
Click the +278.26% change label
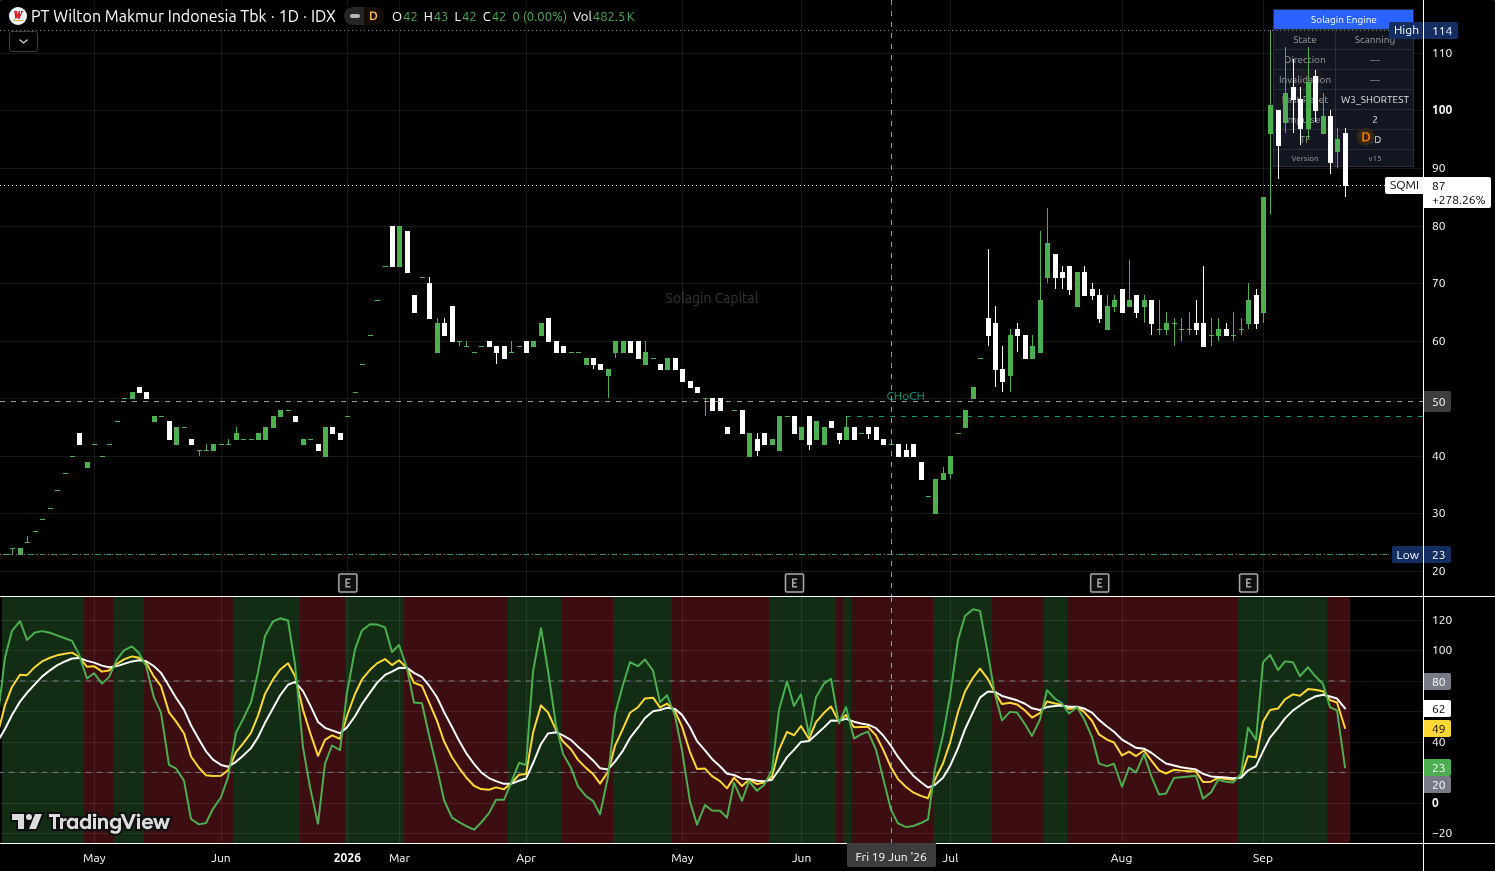(1458, 200)
